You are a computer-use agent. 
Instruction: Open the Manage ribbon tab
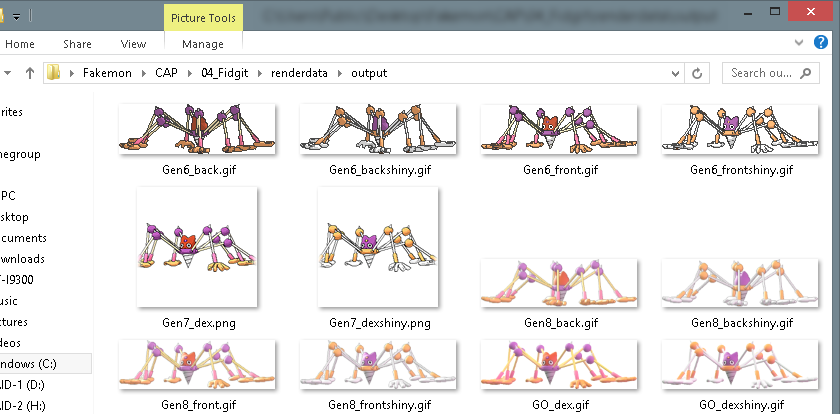pyautogui.click(x=203, y=44)
